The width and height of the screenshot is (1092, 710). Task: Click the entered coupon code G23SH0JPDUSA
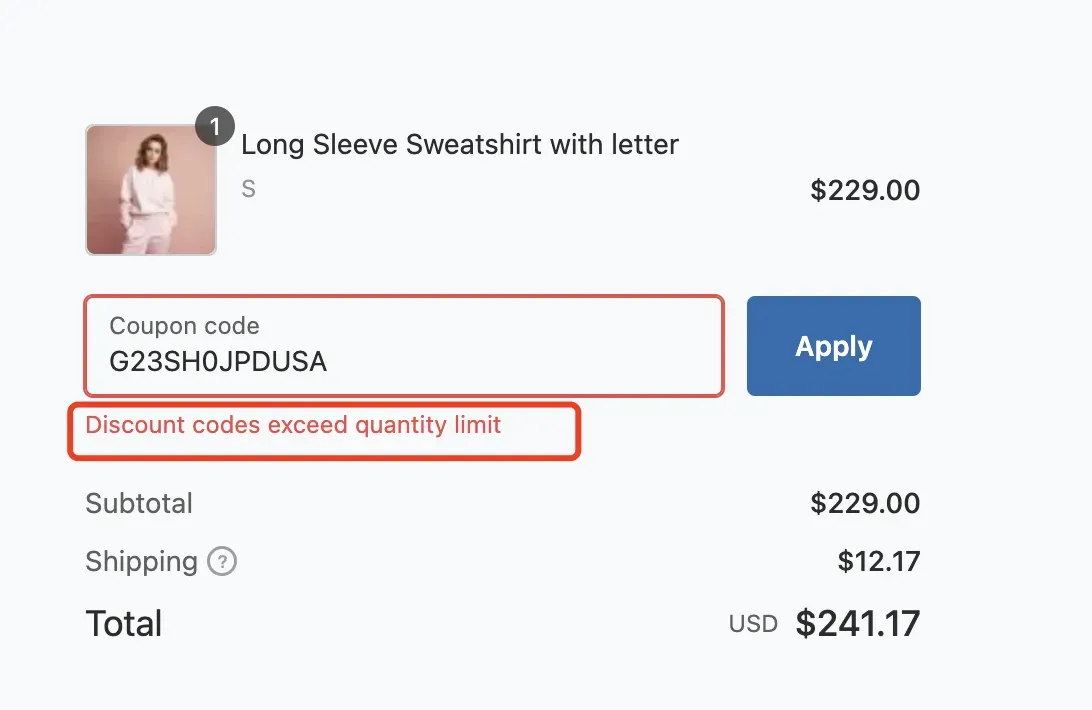tap(218, 361)
